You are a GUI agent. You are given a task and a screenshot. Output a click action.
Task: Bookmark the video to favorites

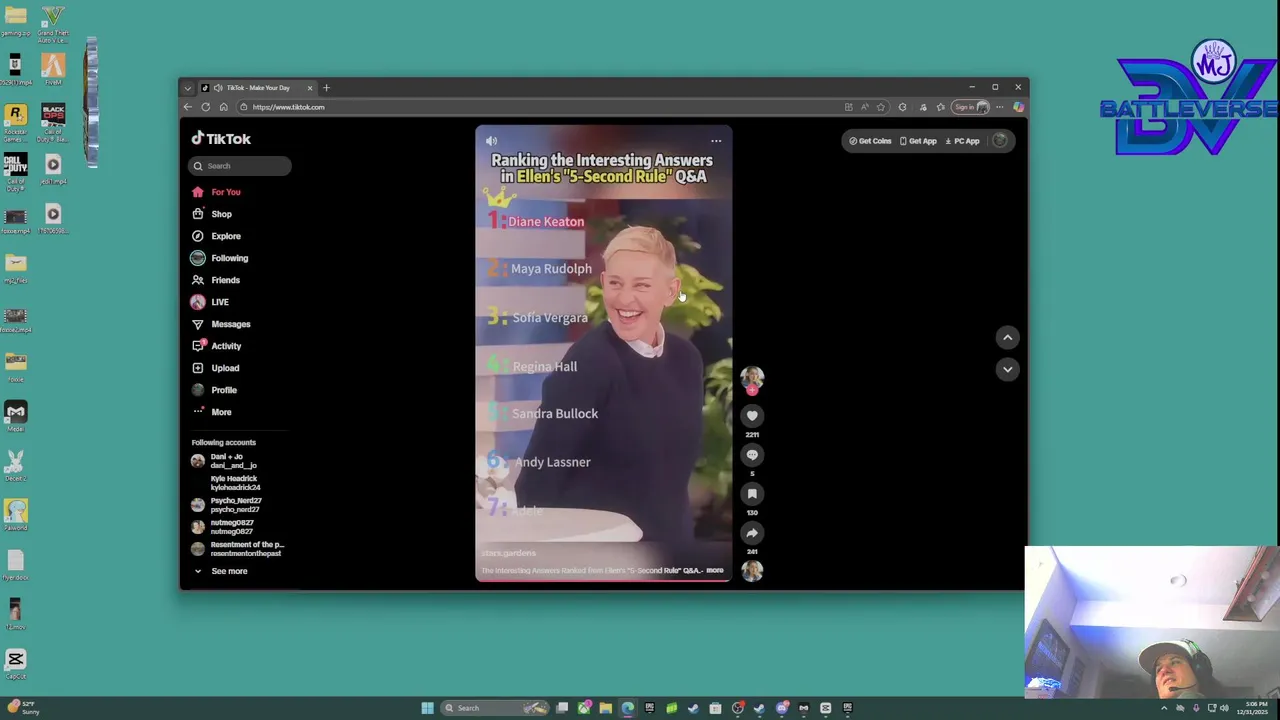click(752, 494)
